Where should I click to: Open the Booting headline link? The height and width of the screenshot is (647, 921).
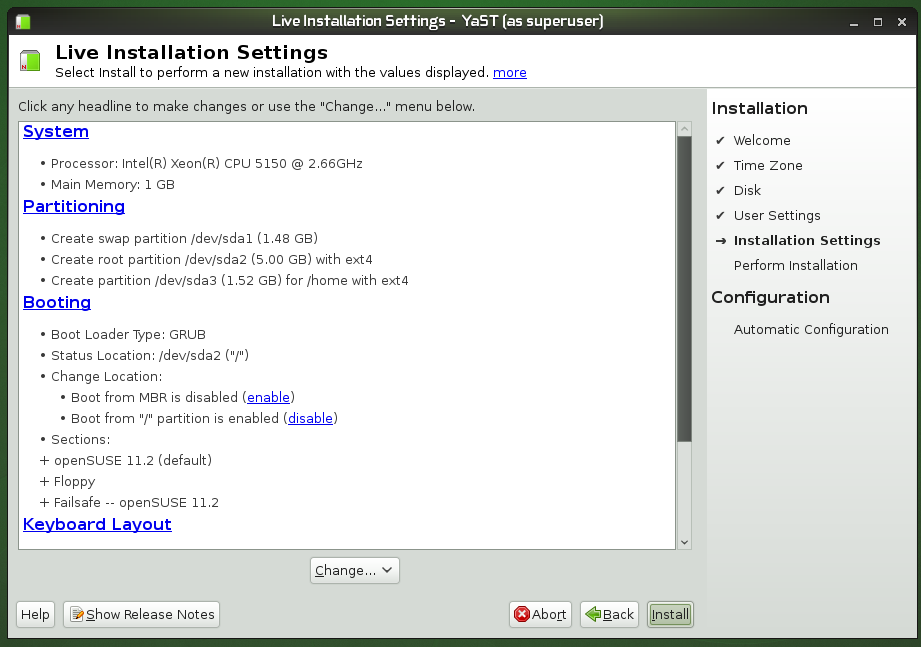(x=57, y=302)
